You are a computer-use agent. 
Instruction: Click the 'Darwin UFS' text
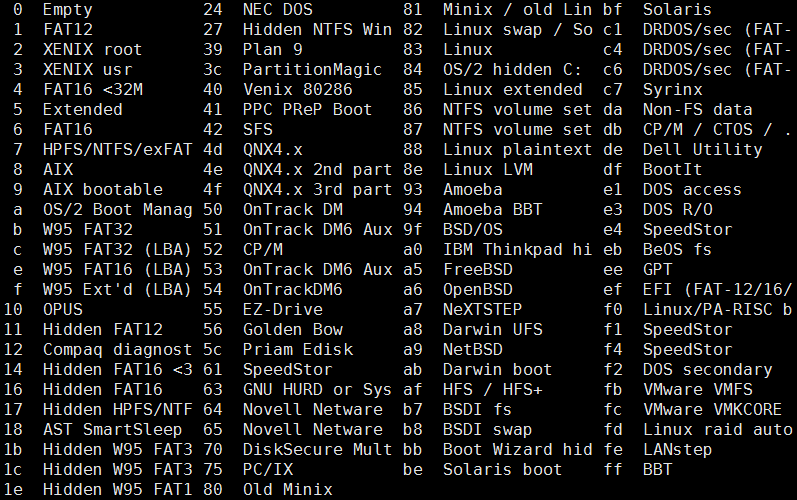point(492,330)
